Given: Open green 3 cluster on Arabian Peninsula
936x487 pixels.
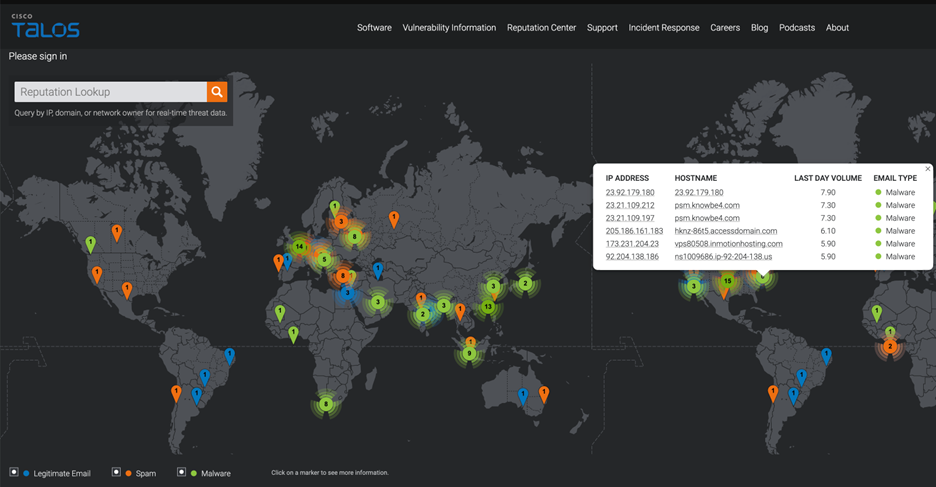Looking at the screenshot, I should pyautogui.click(x=377, y=302).
